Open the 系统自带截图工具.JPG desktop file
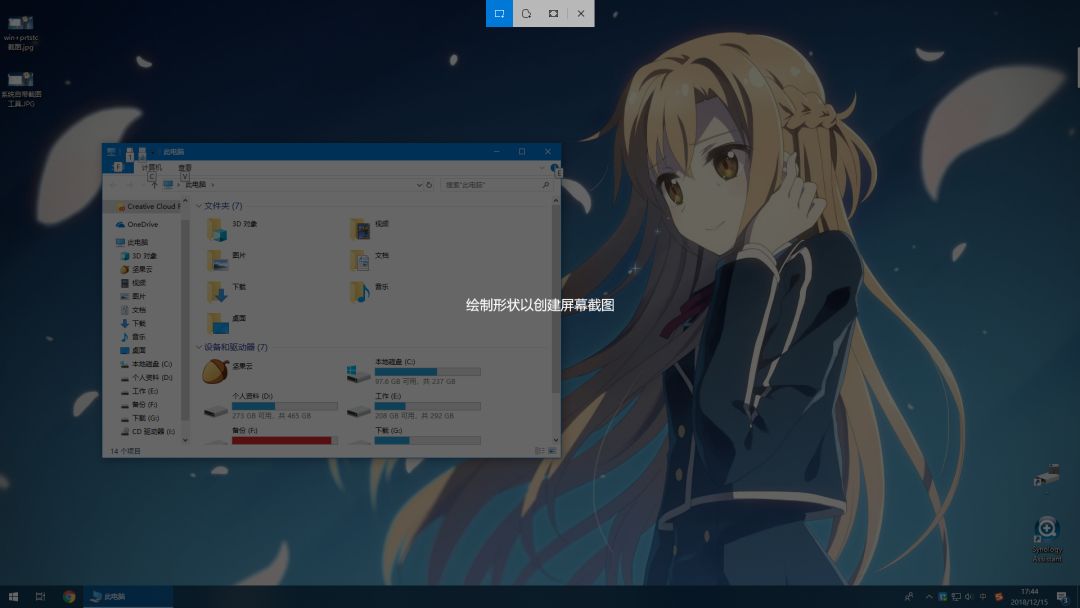This screenshot has width=1080, height=608. coord(21,89)
